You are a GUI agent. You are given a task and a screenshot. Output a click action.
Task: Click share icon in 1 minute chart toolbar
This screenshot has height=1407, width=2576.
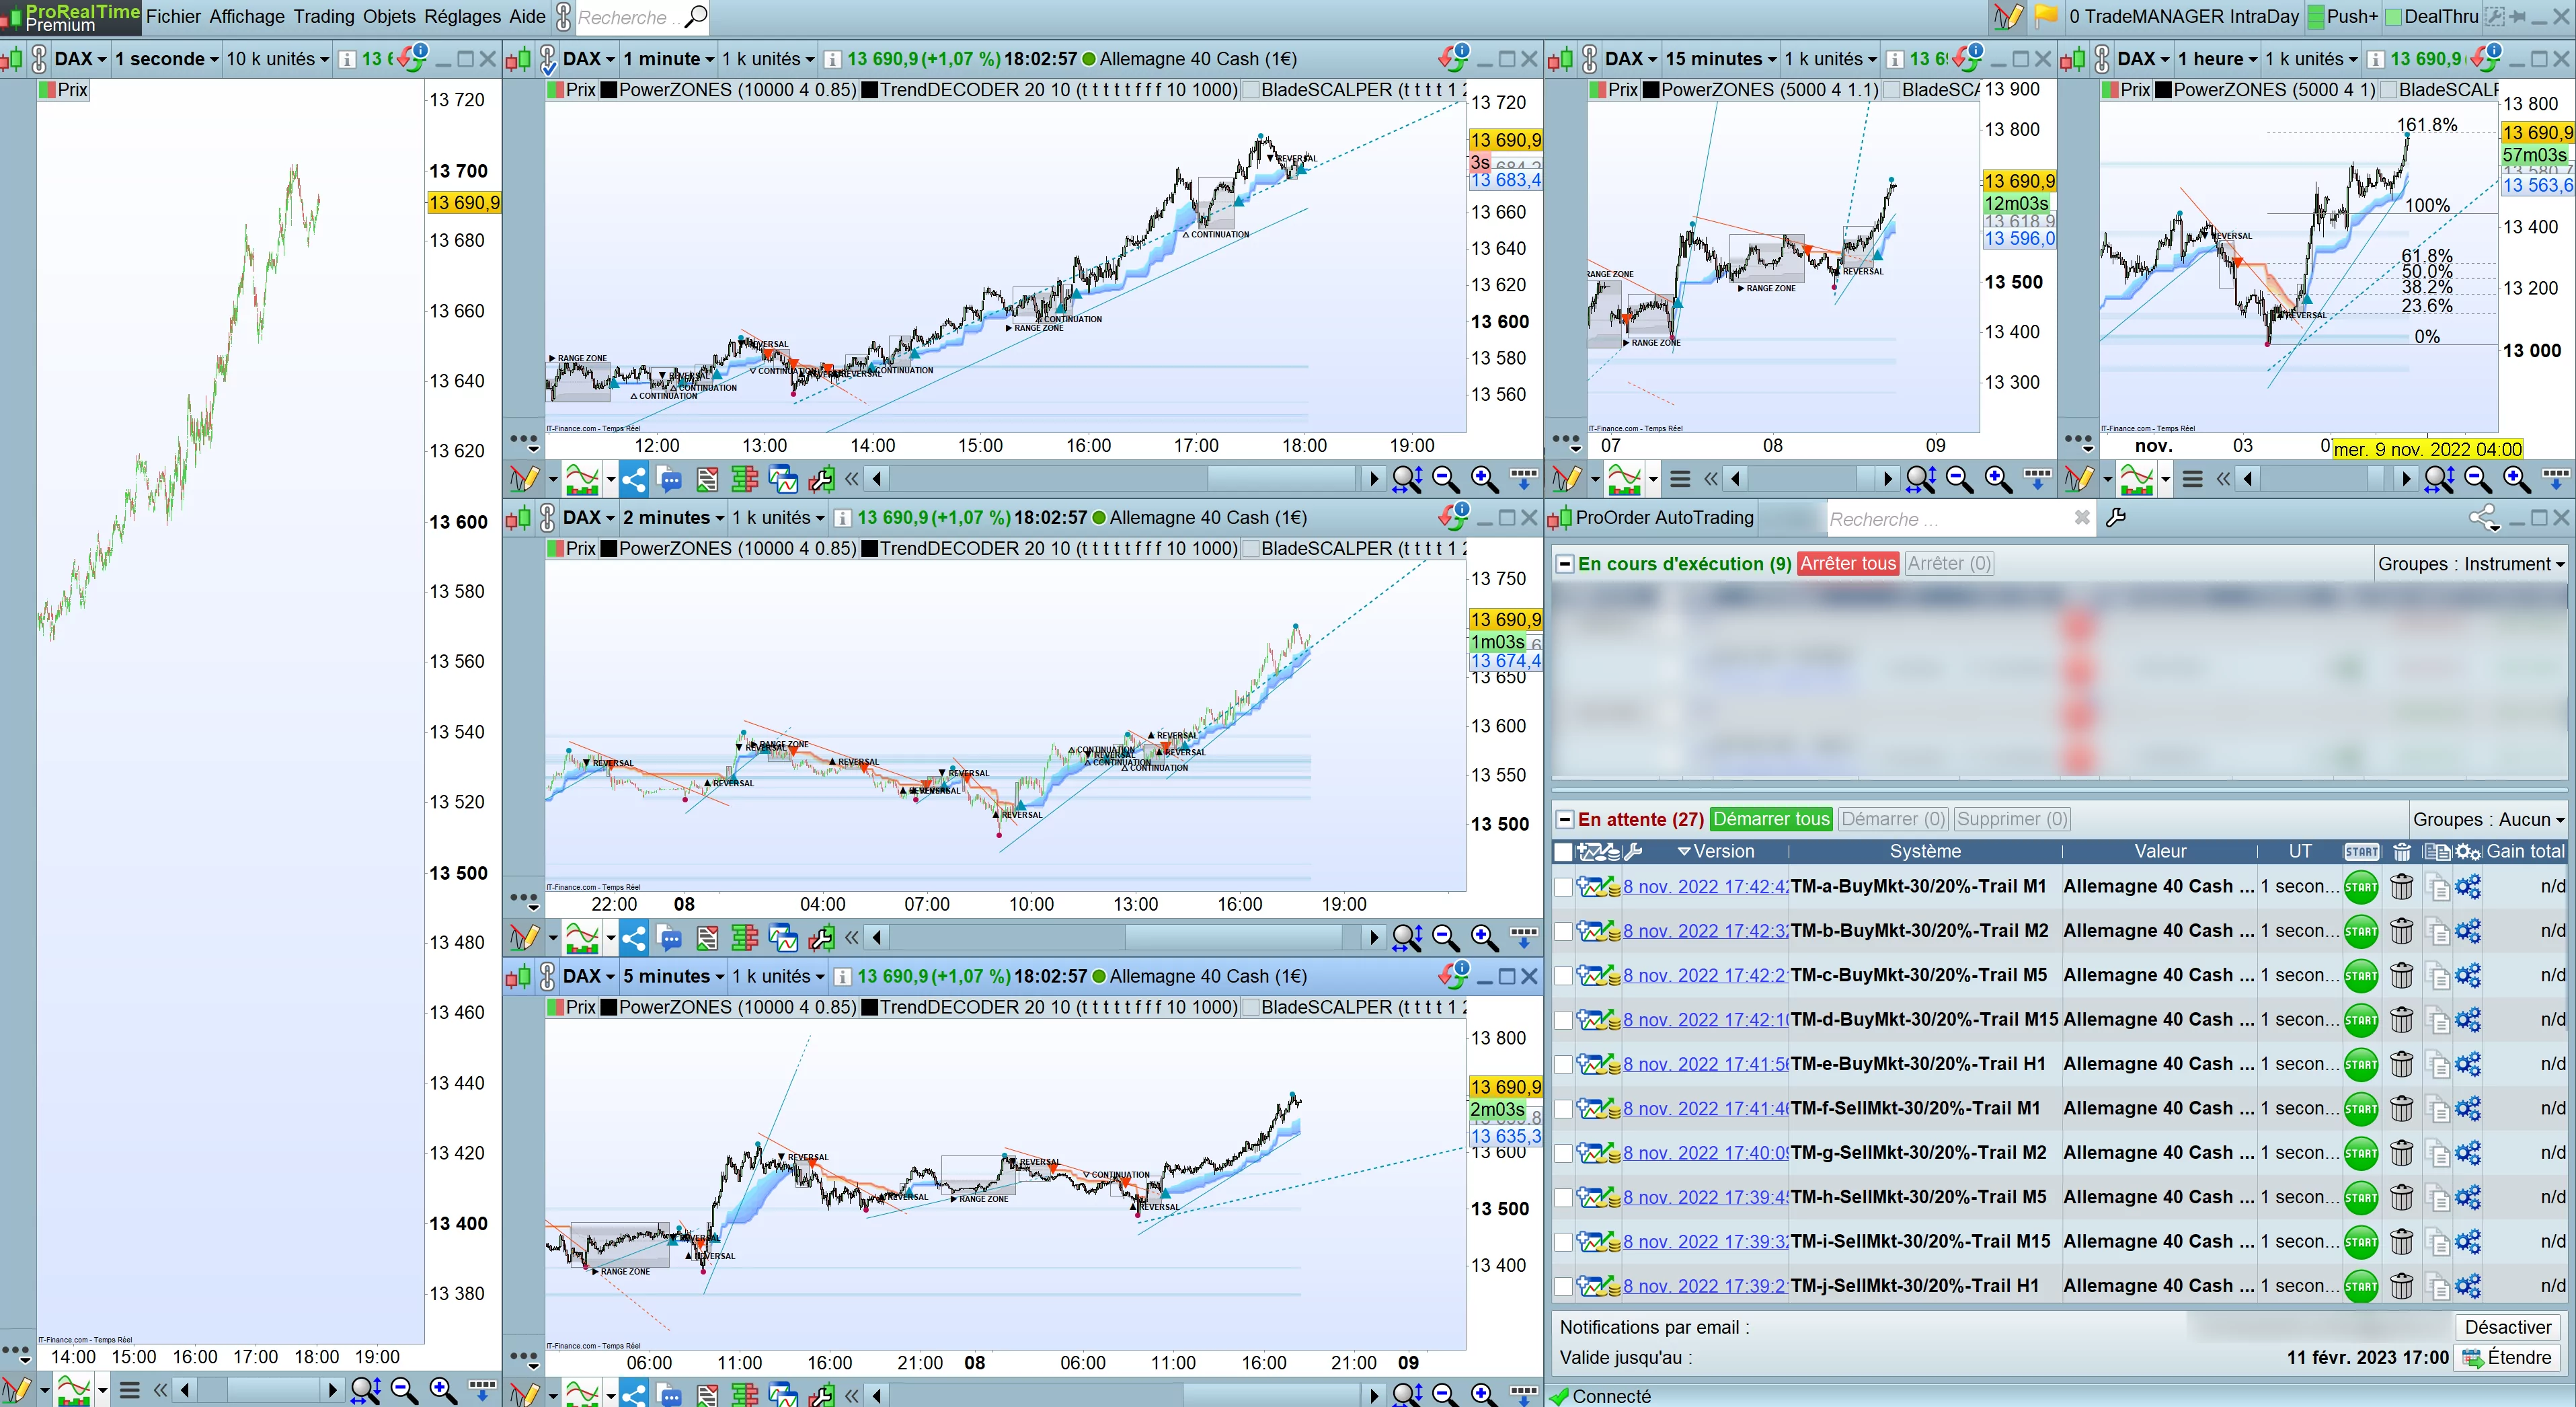point(633,480)
